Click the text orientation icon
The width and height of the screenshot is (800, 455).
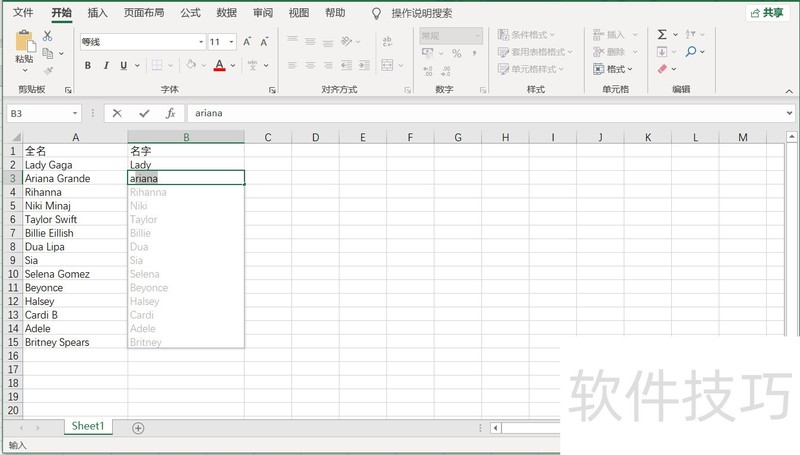[346, 41]
